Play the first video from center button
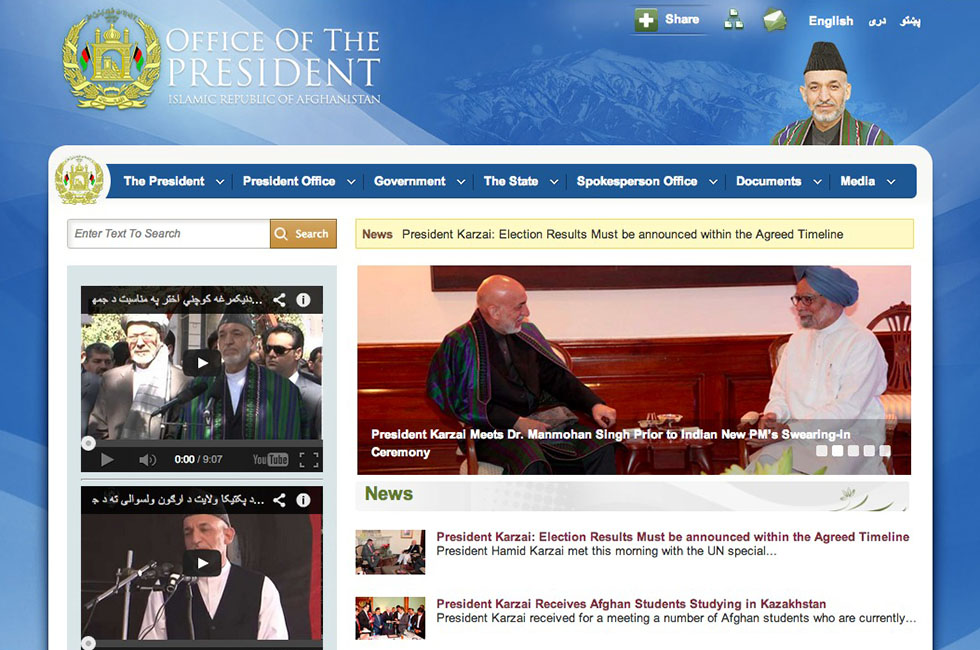Image resolution: width=980 pixels, height=650 pixels. pyautogui.click(x=202, y=363)
